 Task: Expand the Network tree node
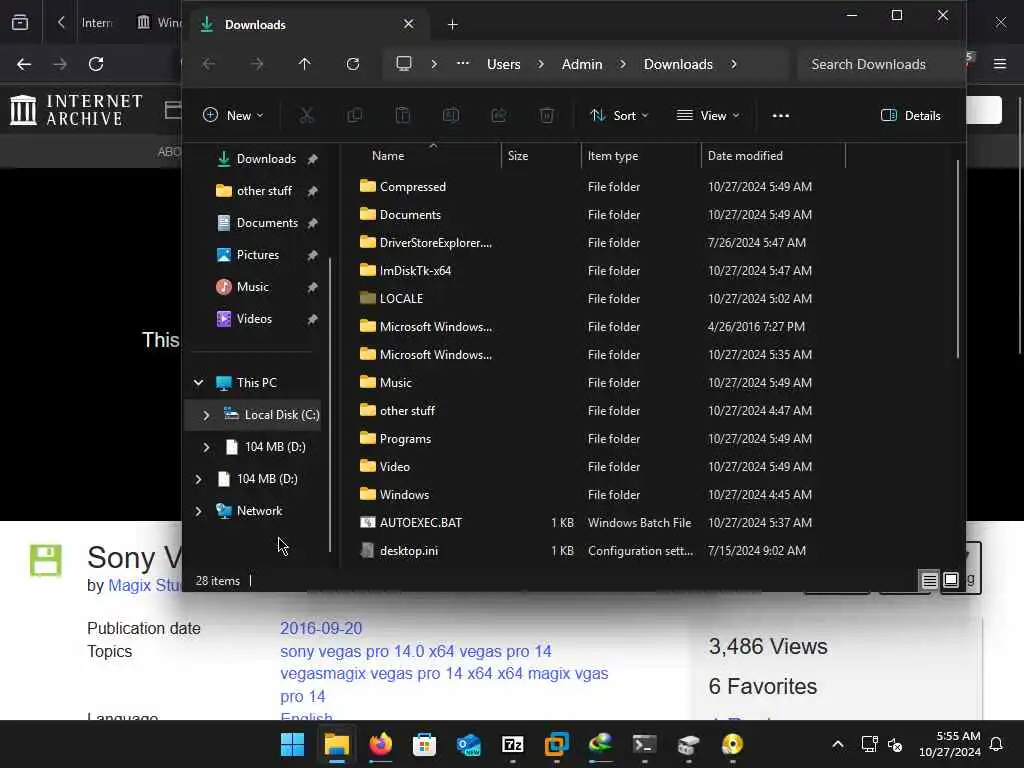tap(199, 511)
